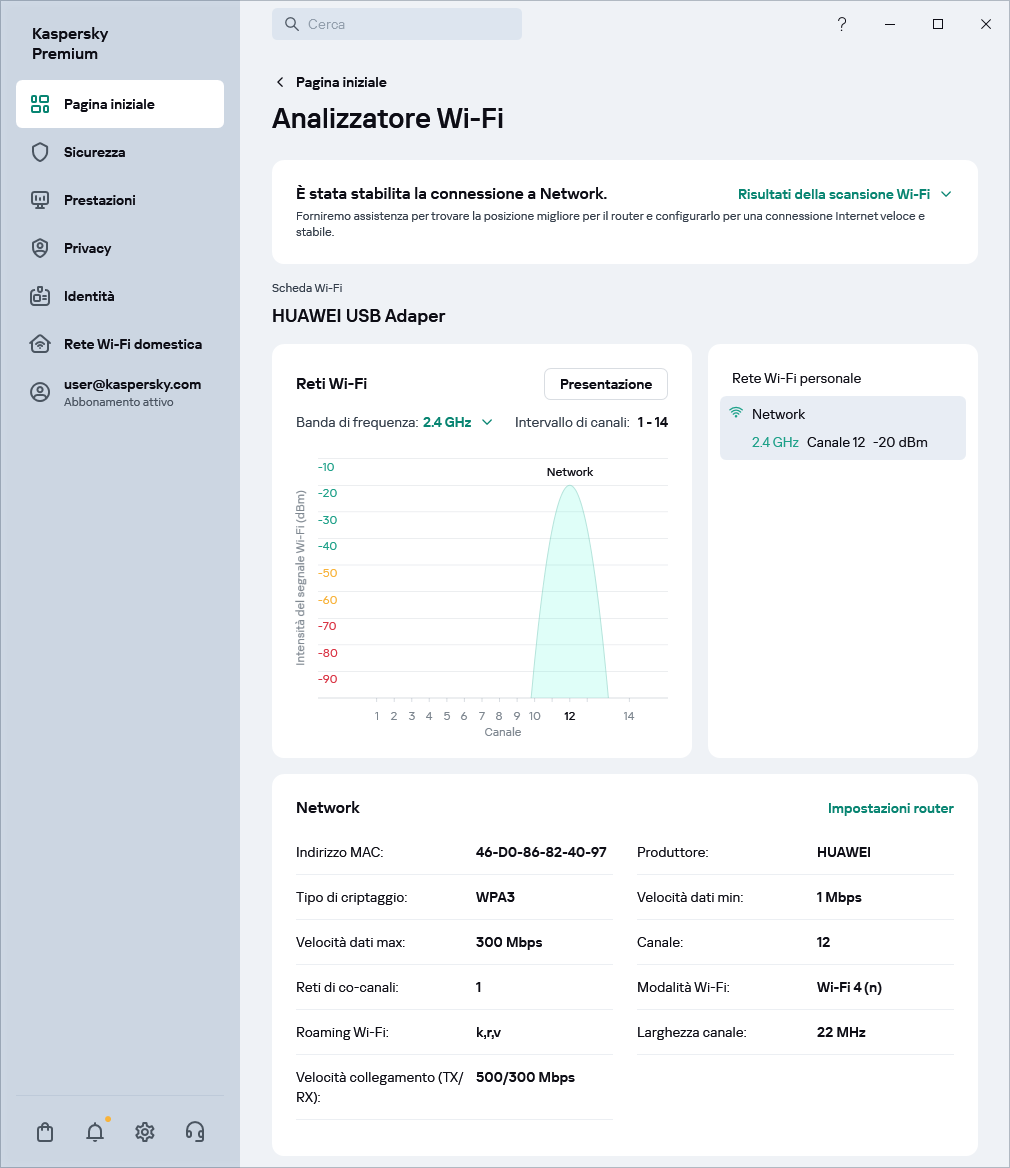
Task: Click the Prestazioni monitor icon
Action: click(x=40, y=200)
